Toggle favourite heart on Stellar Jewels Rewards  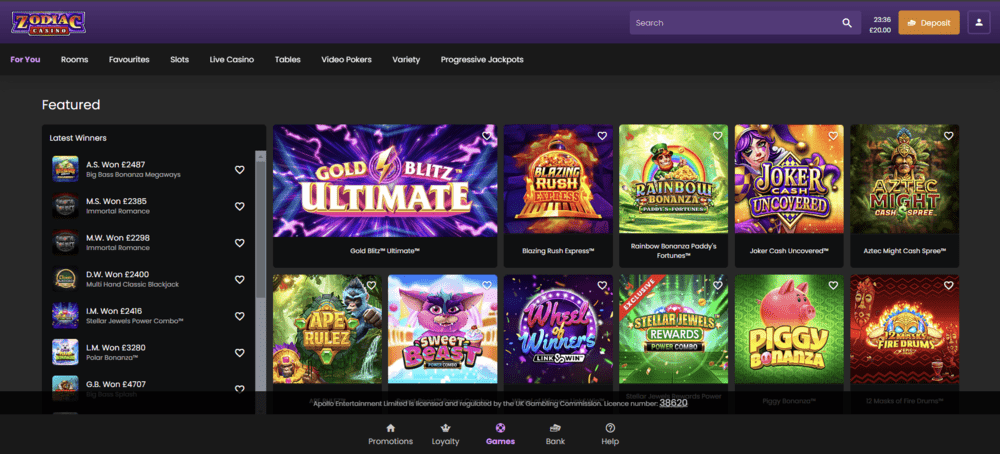pos(717,286)
